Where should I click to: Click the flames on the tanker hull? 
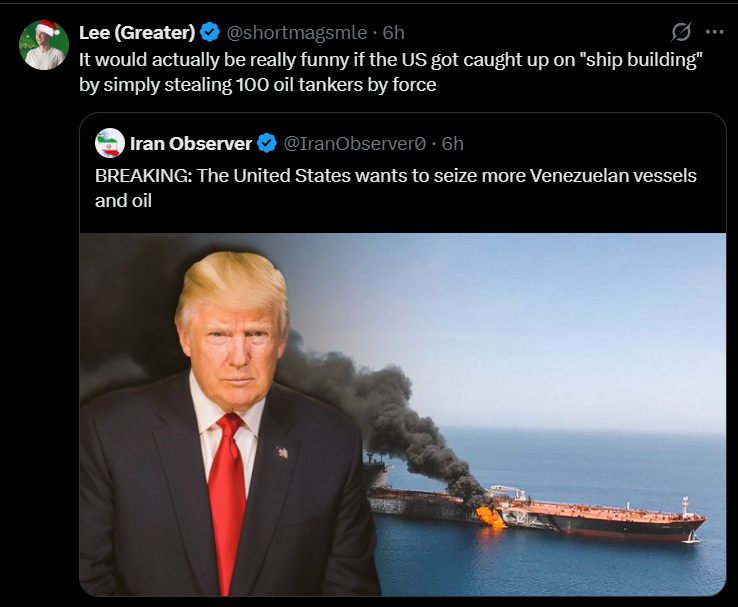click(489, 517)
